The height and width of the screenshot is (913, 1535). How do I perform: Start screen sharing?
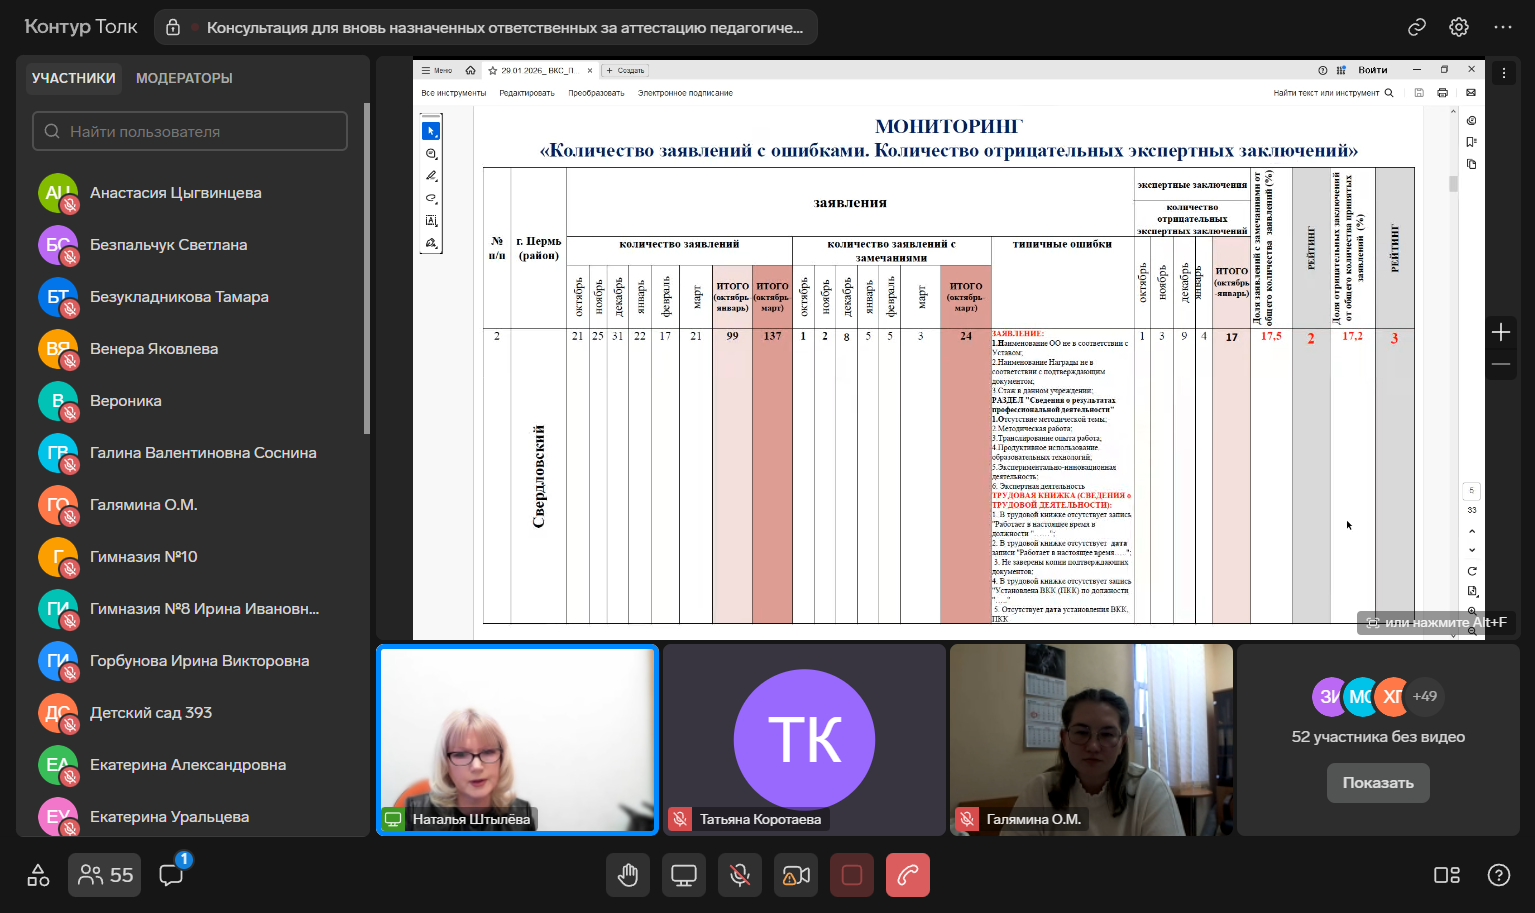click(684, 875)
